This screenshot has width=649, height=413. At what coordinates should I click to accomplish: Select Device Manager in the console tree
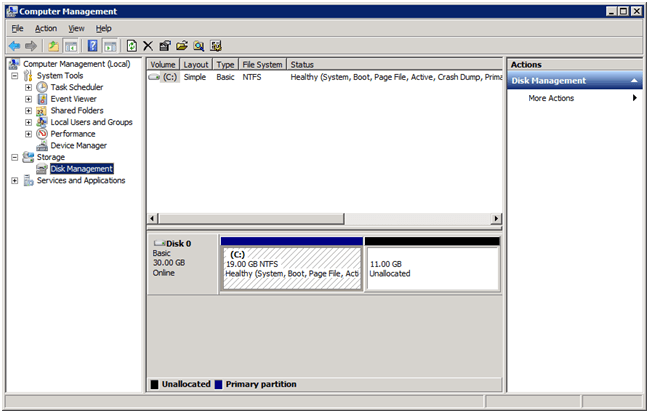click(78, 145)
